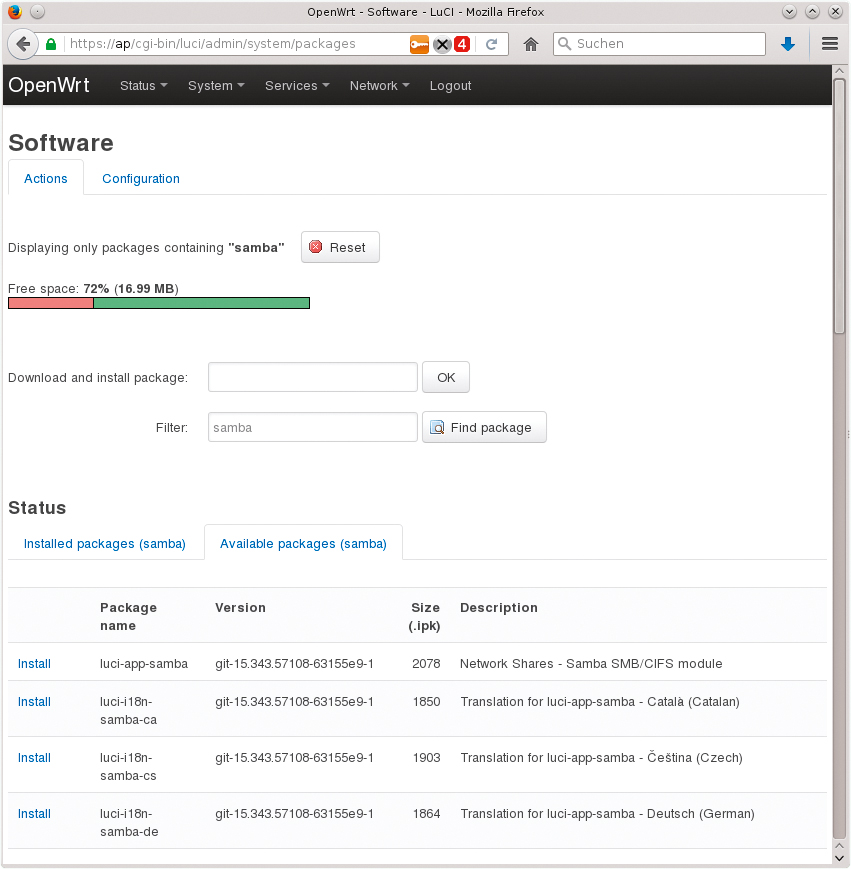The height and width of the screenshot is (869, 851).
Task: Click the red badge extension icon showing 4
Action: (x=462, y=44)
